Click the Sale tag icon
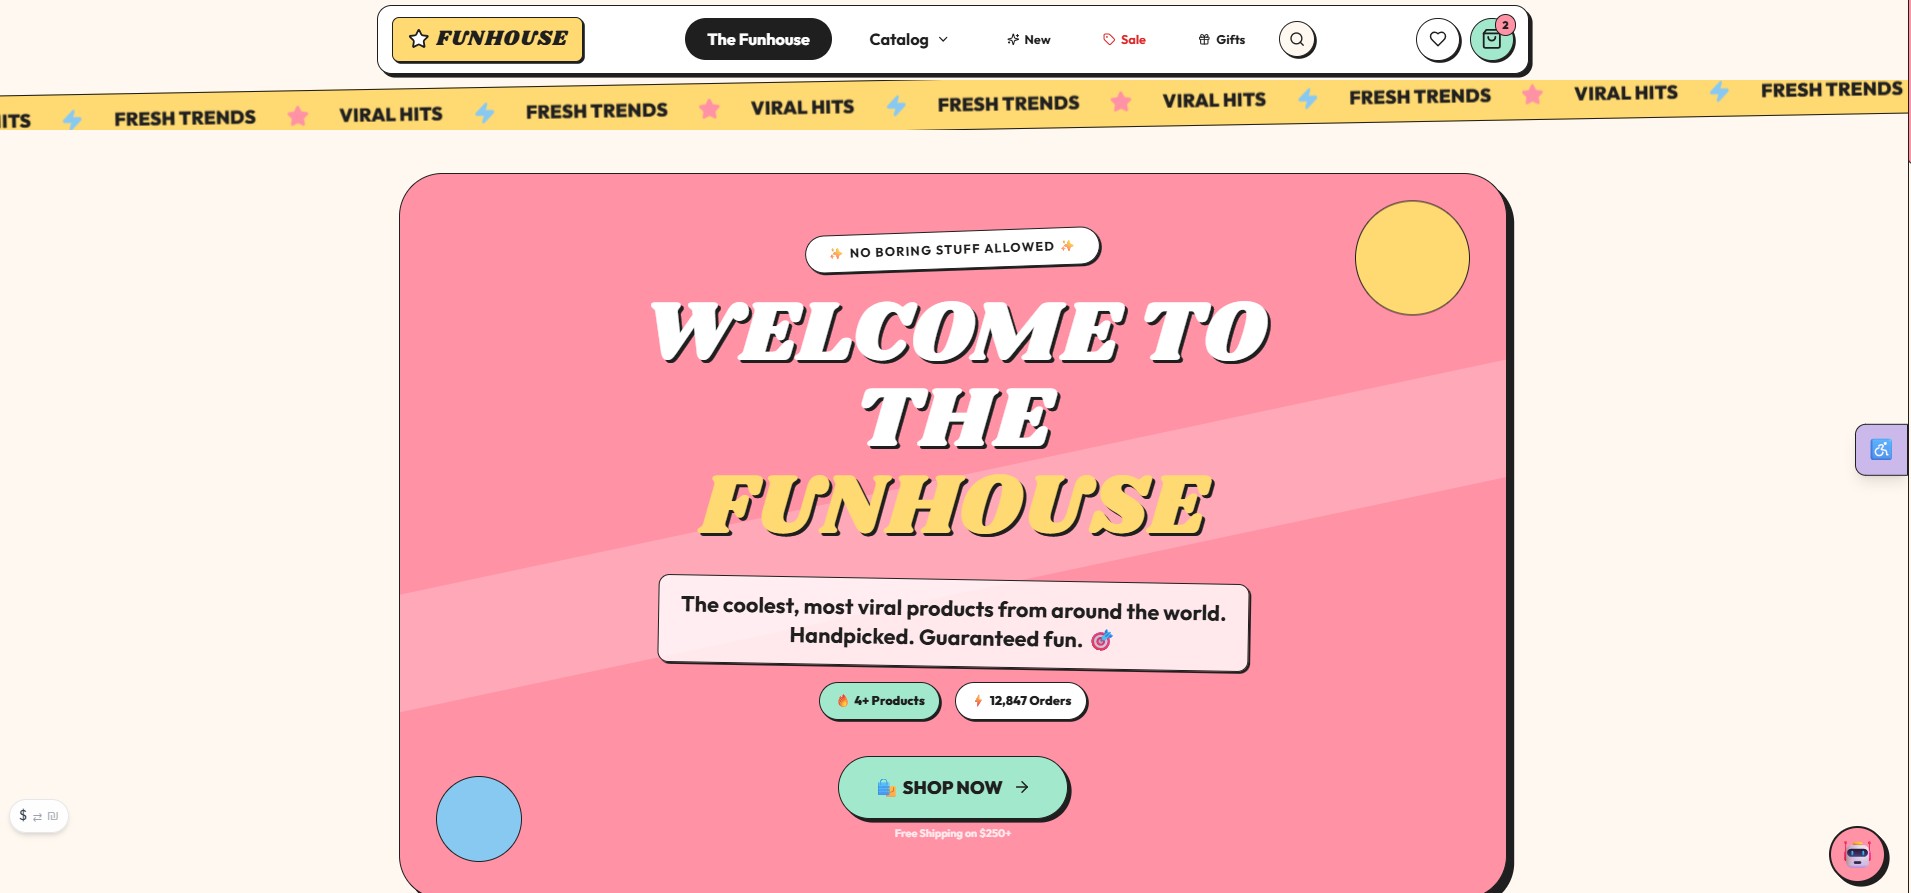 click(x=1109, y=39)
